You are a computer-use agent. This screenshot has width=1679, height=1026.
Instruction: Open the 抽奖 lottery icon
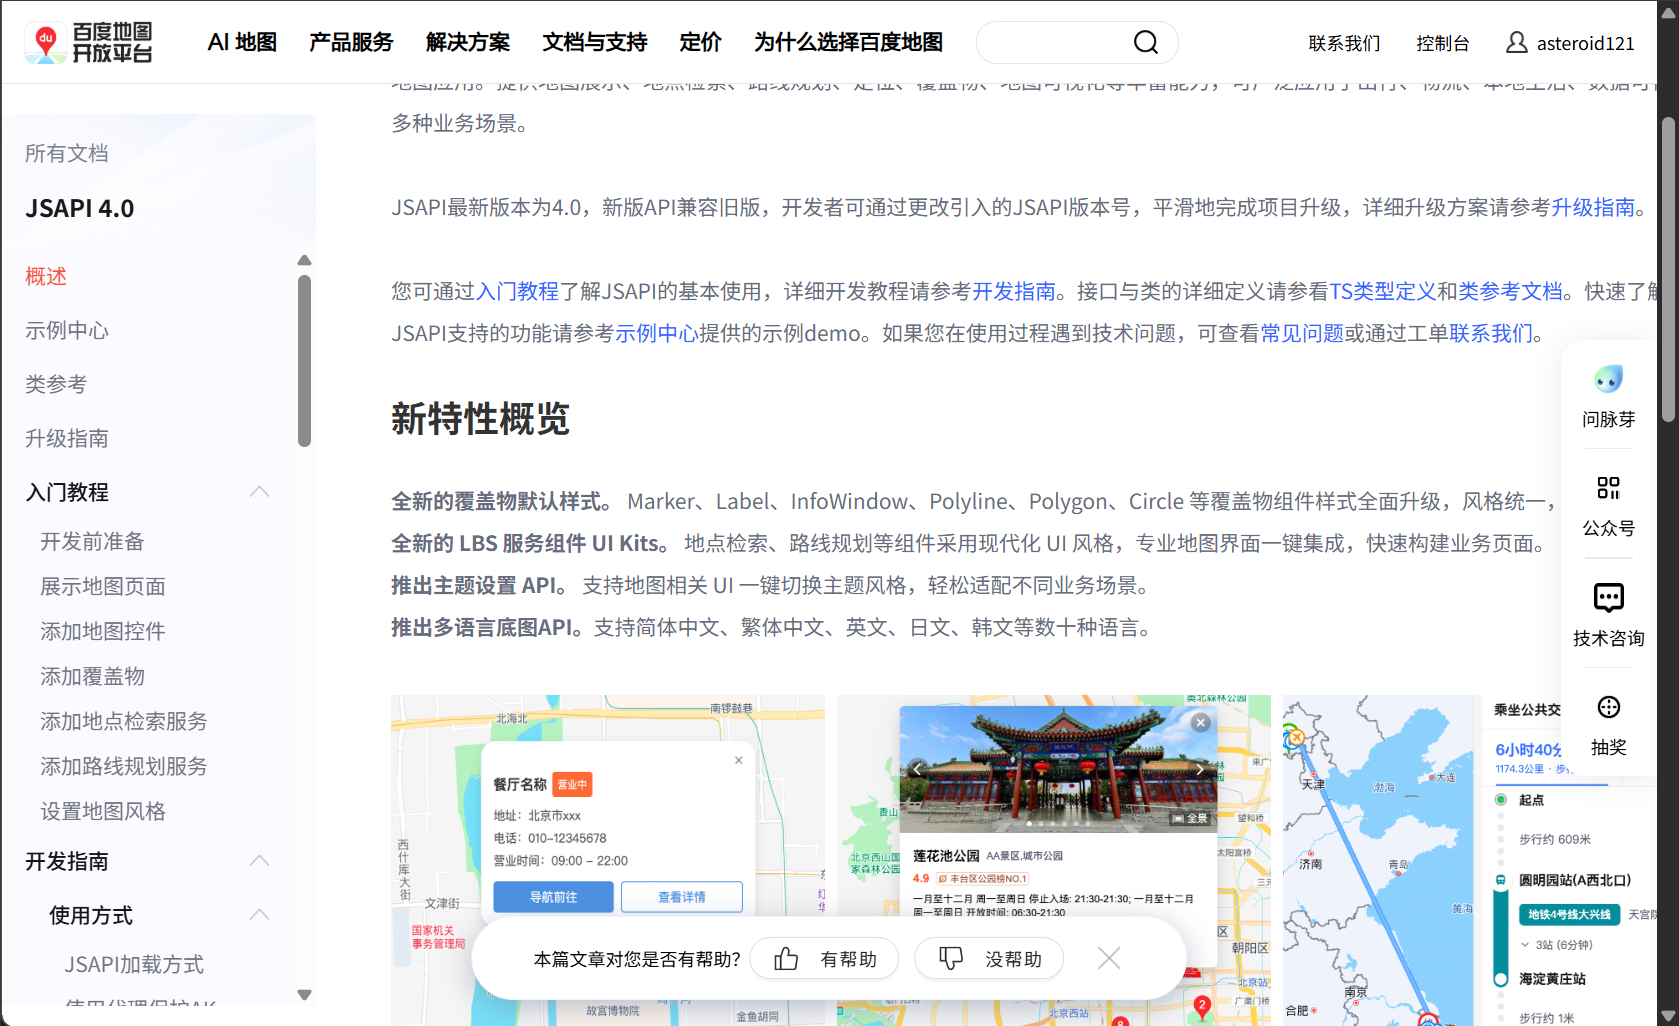click(x=1608, y=707)
